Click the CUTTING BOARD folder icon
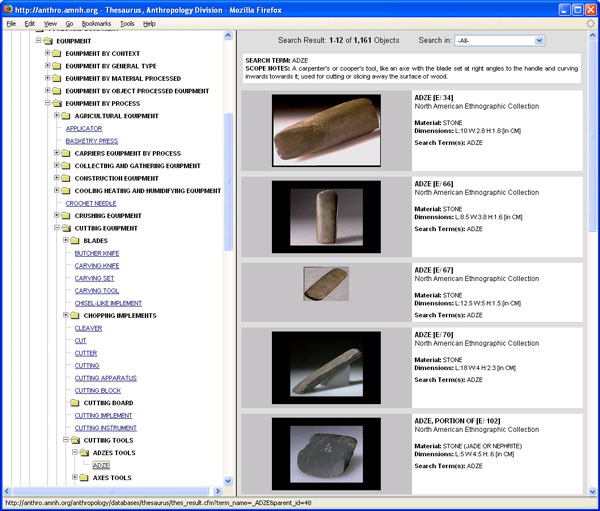 click(75, 403)
